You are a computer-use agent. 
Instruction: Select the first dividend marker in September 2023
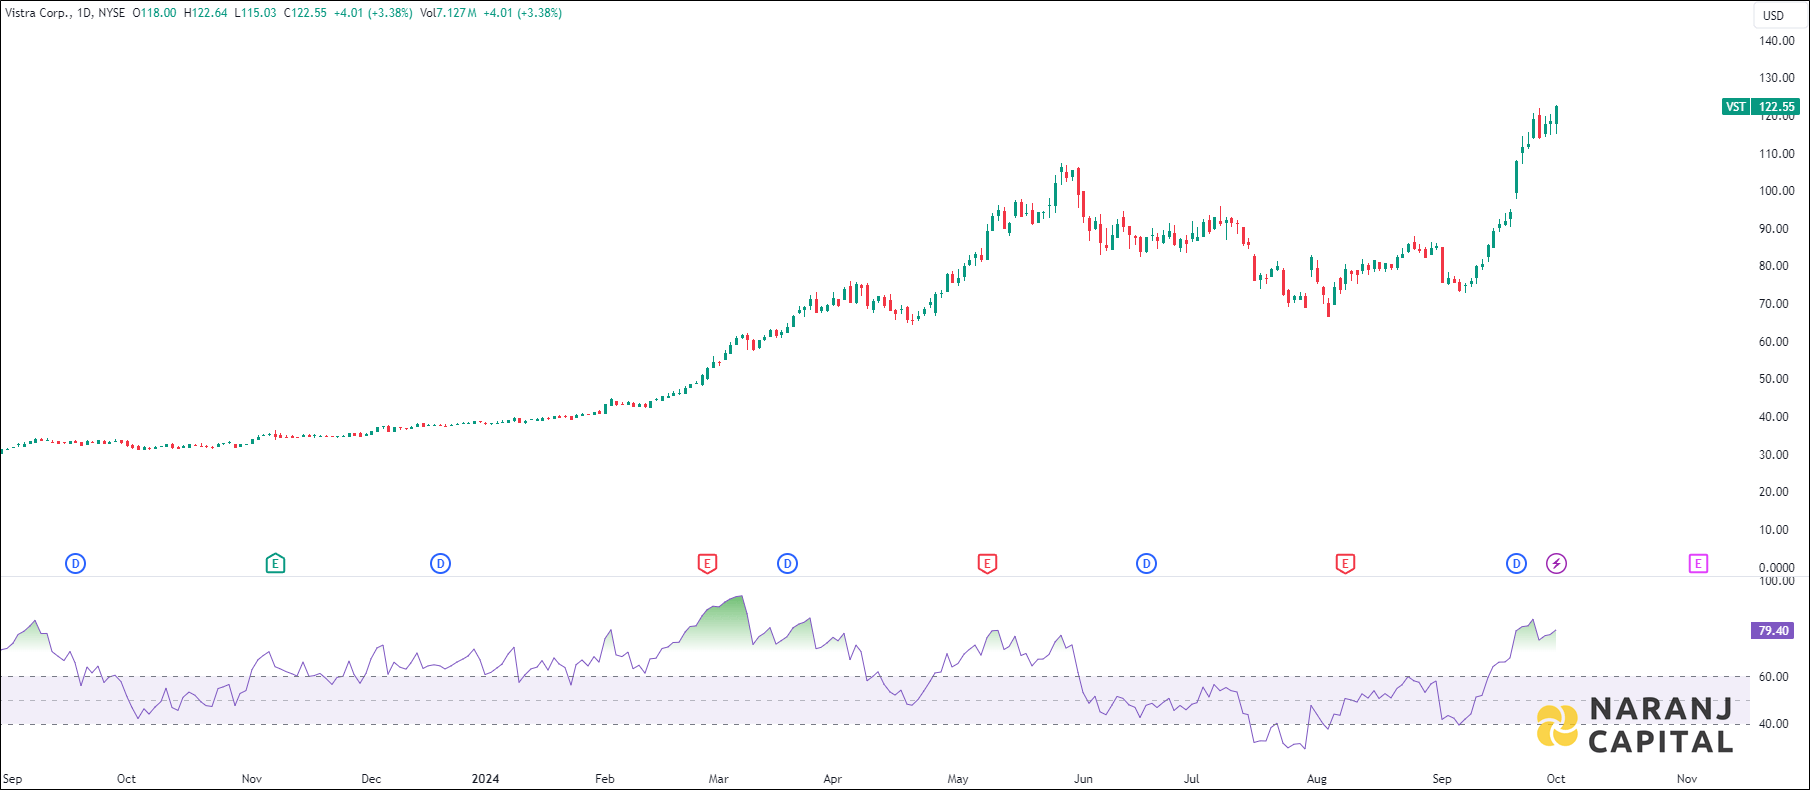pos(75,564)
